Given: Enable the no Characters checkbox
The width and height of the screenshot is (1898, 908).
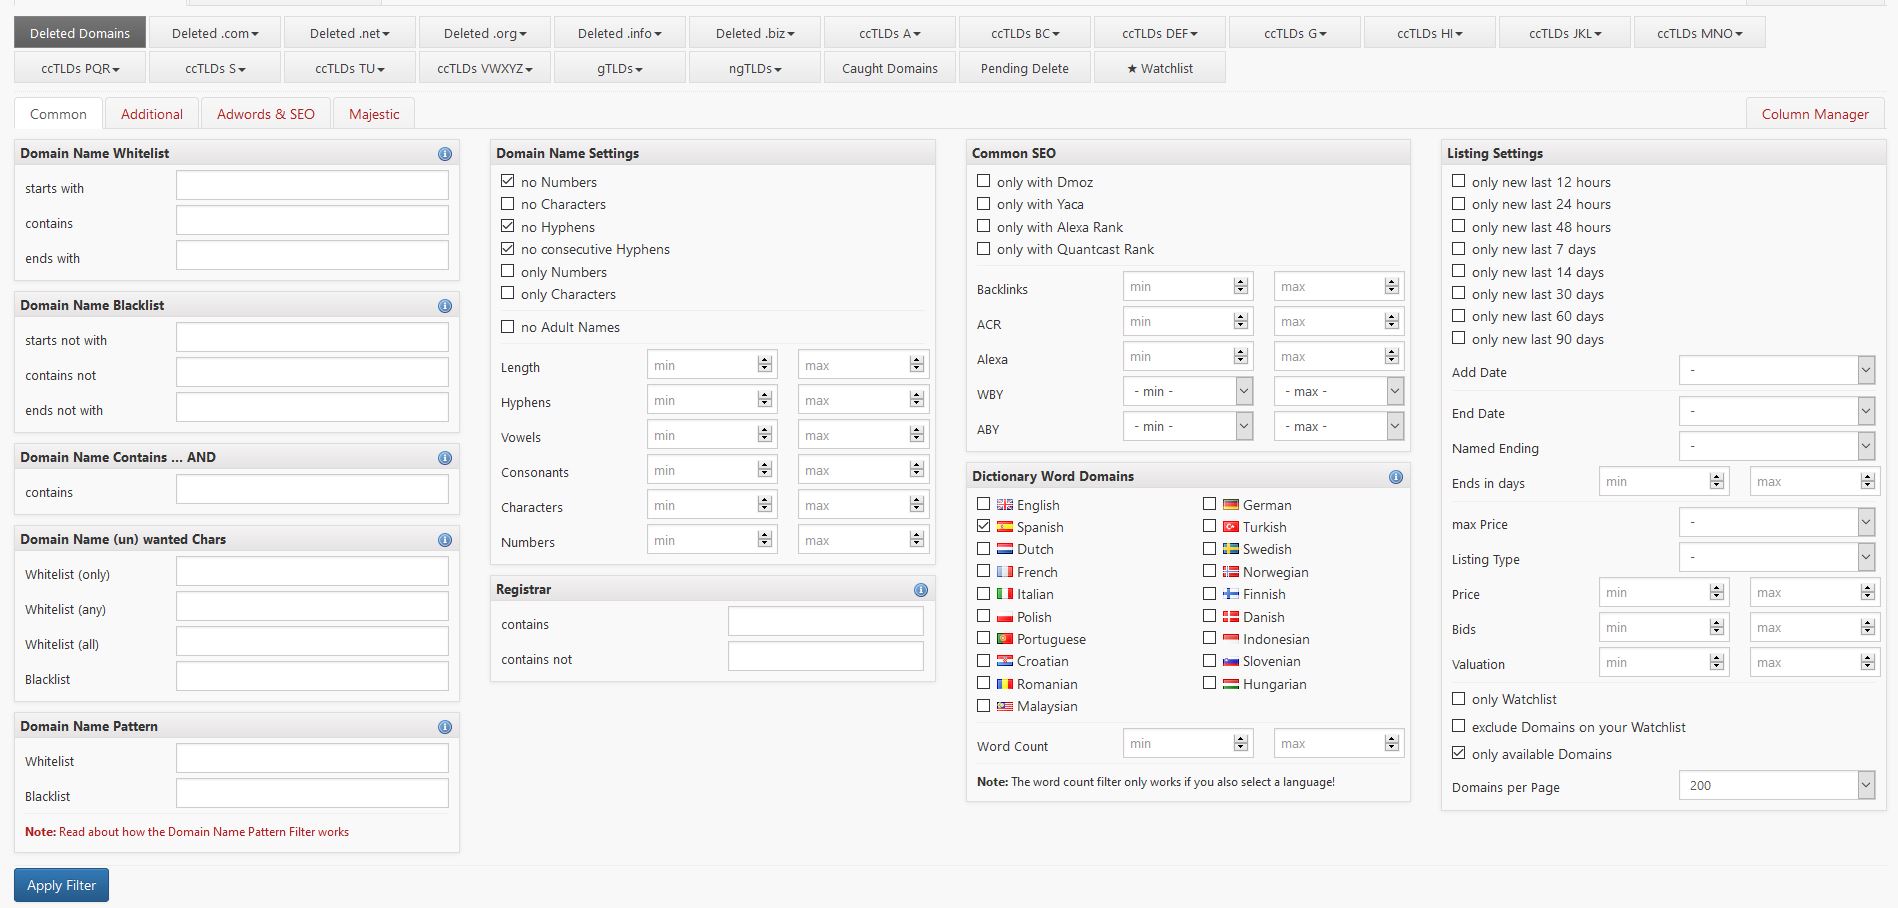Looking at the screenshot, I should 508,203.
